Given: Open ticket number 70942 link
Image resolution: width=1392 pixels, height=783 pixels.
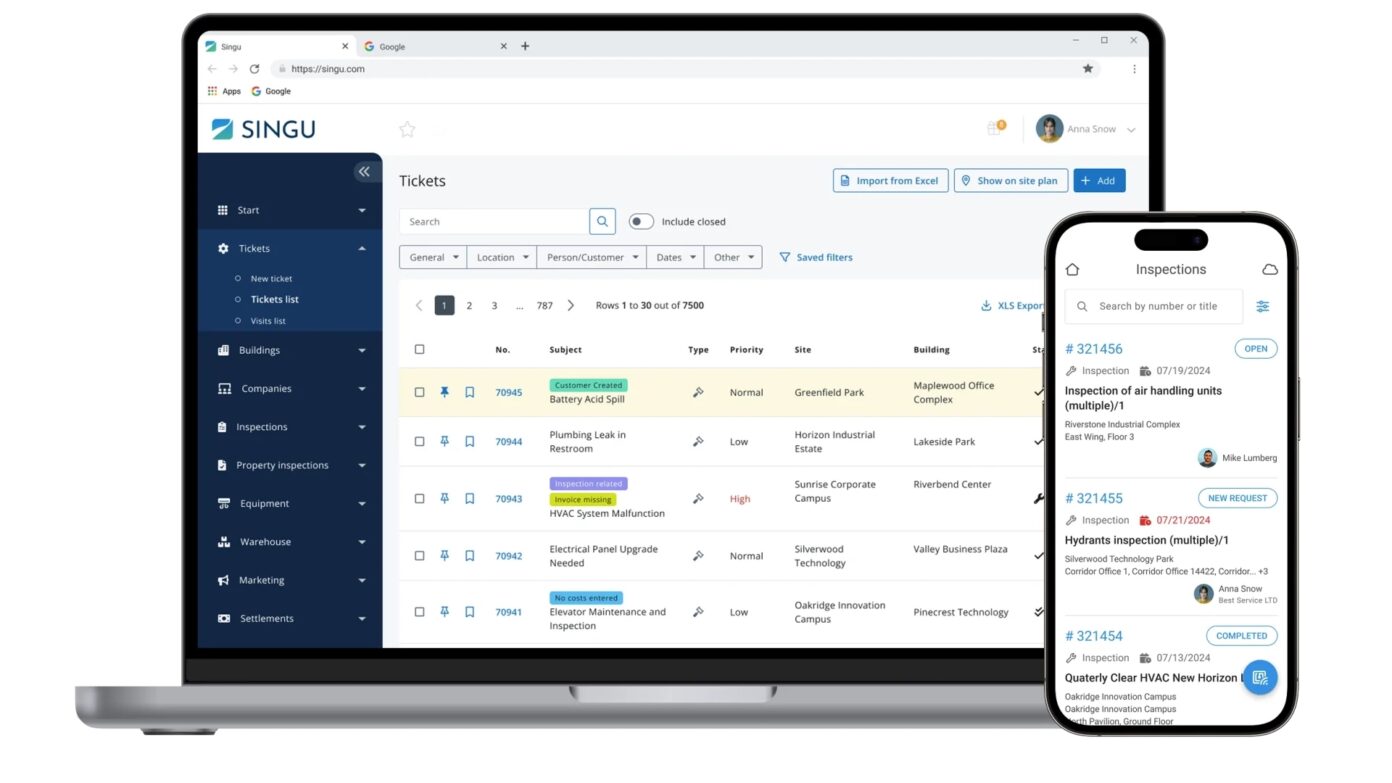Looking at the screenshot, I should tap(509, 556).
